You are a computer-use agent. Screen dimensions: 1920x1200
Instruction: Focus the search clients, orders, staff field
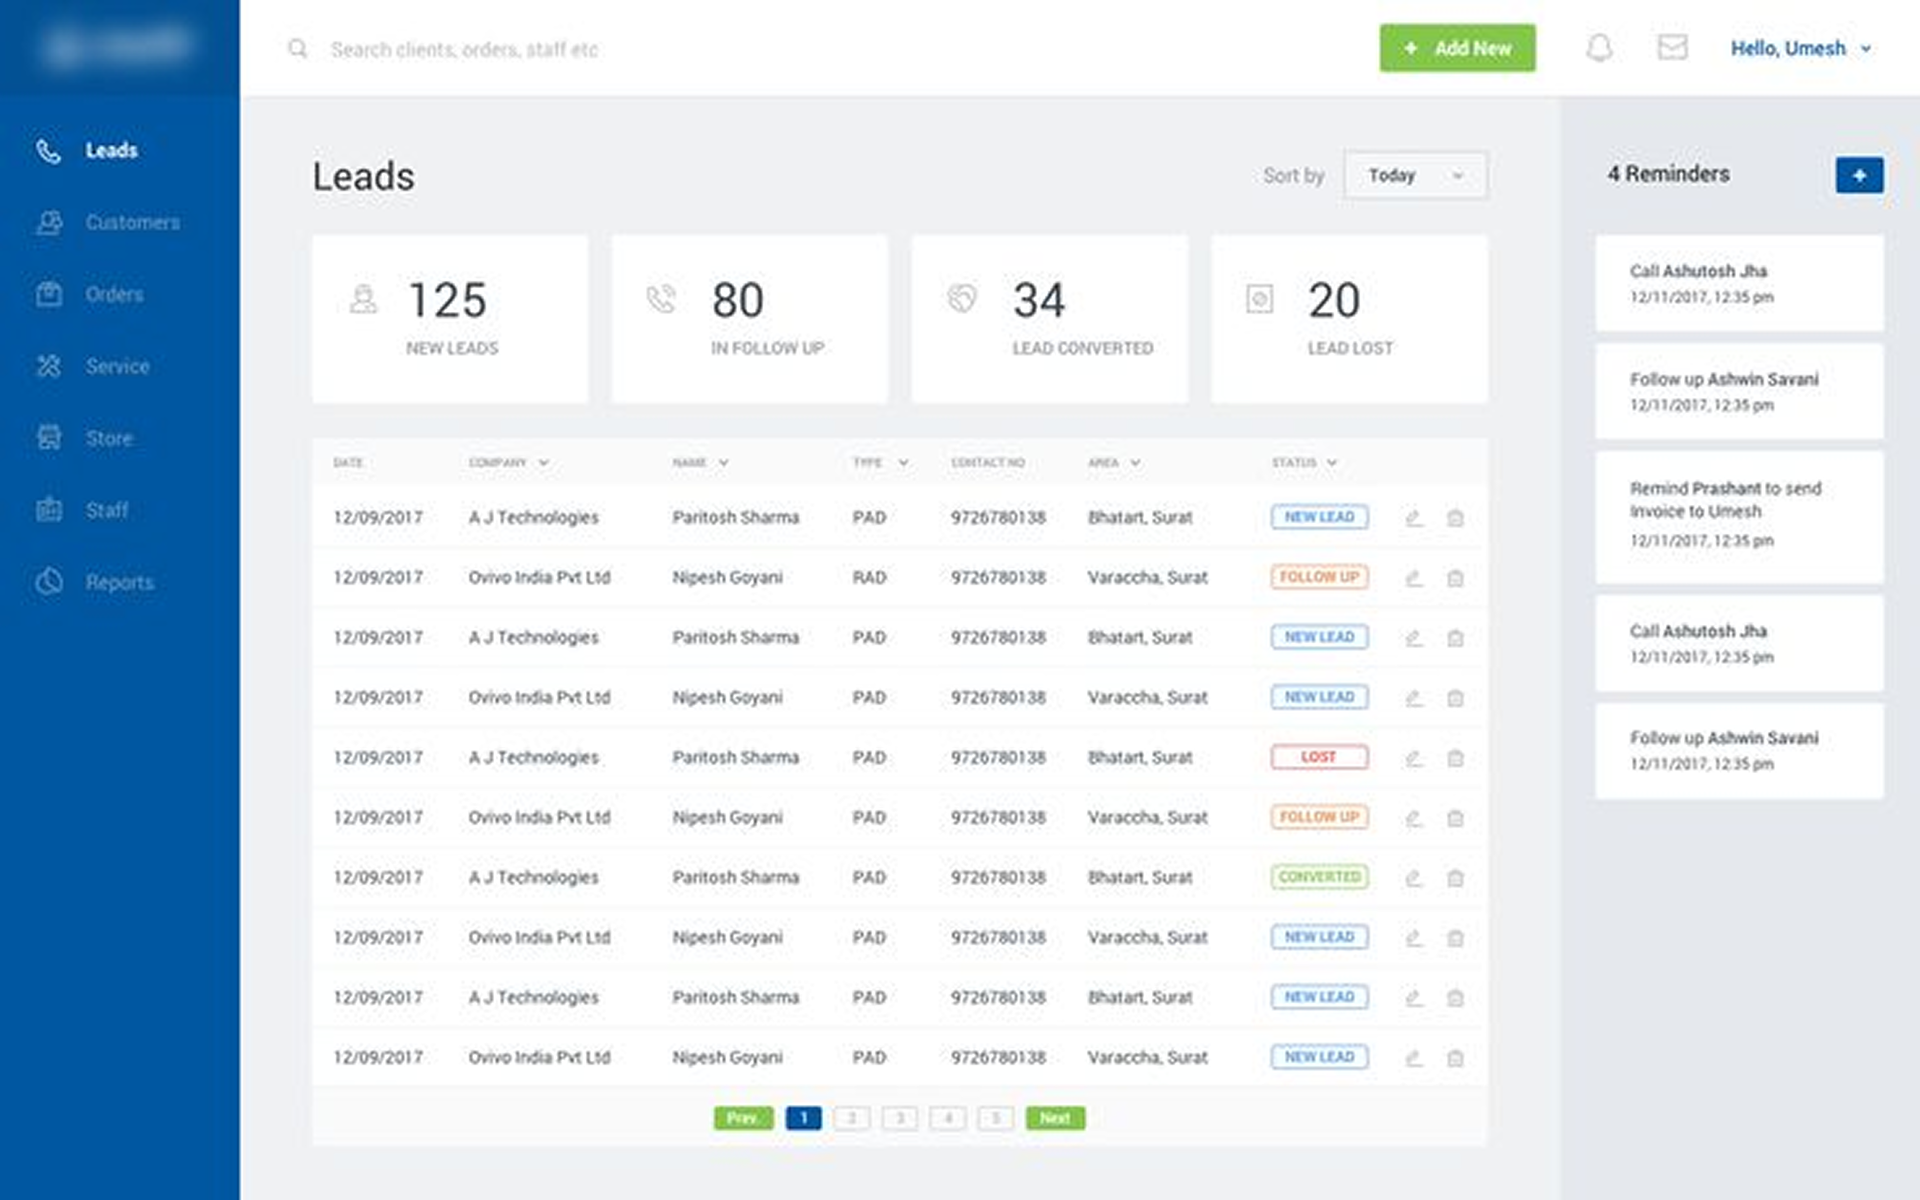pyautogui.click(x=465, y=49)
